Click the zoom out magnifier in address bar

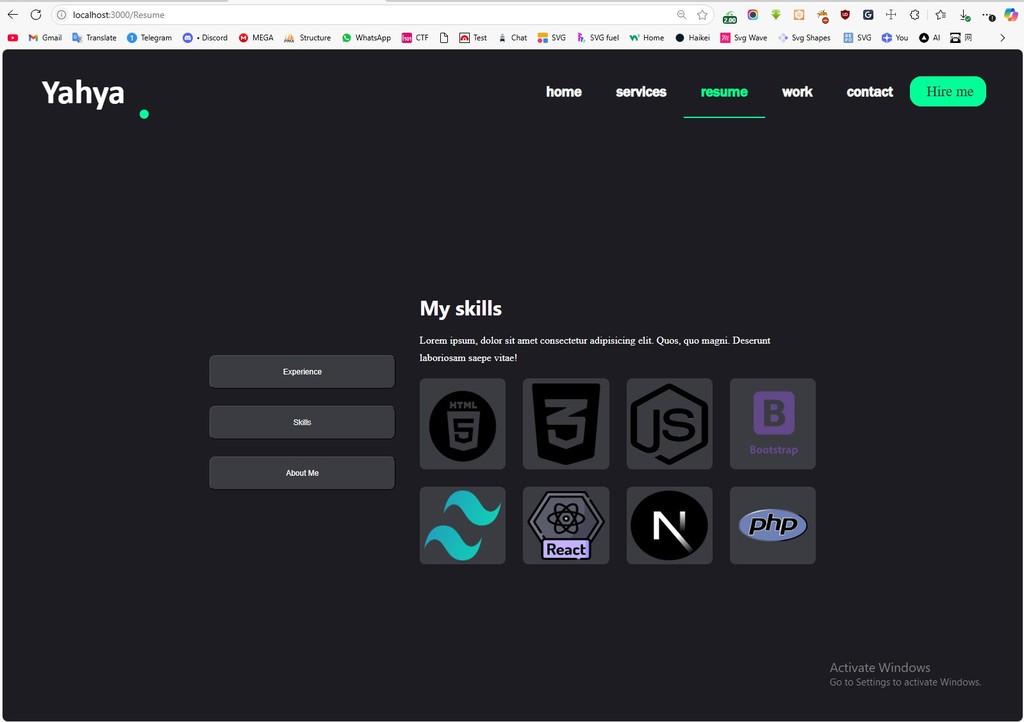coord(681,14)
